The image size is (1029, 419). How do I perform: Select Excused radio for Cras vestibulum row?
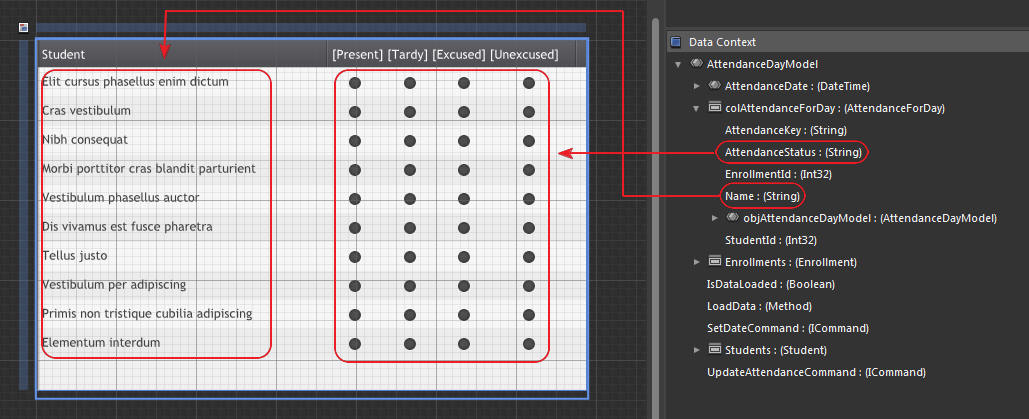pyautogui.click(x=464, y=112)
